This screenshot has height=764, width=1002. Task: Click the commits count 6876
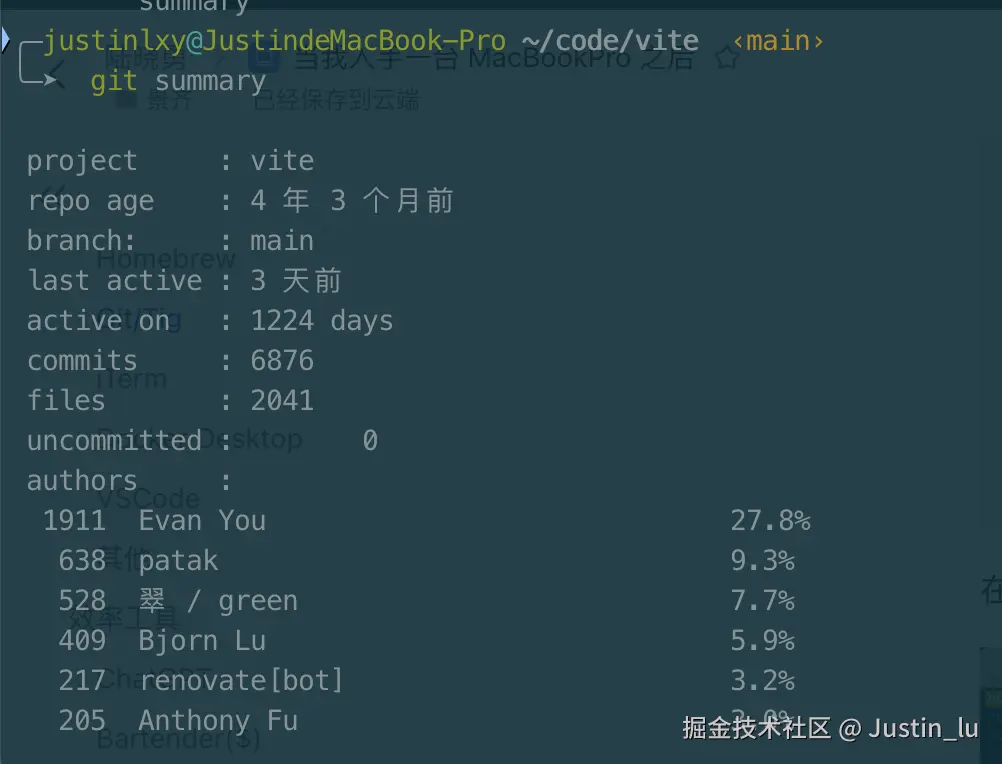[282, 361]
